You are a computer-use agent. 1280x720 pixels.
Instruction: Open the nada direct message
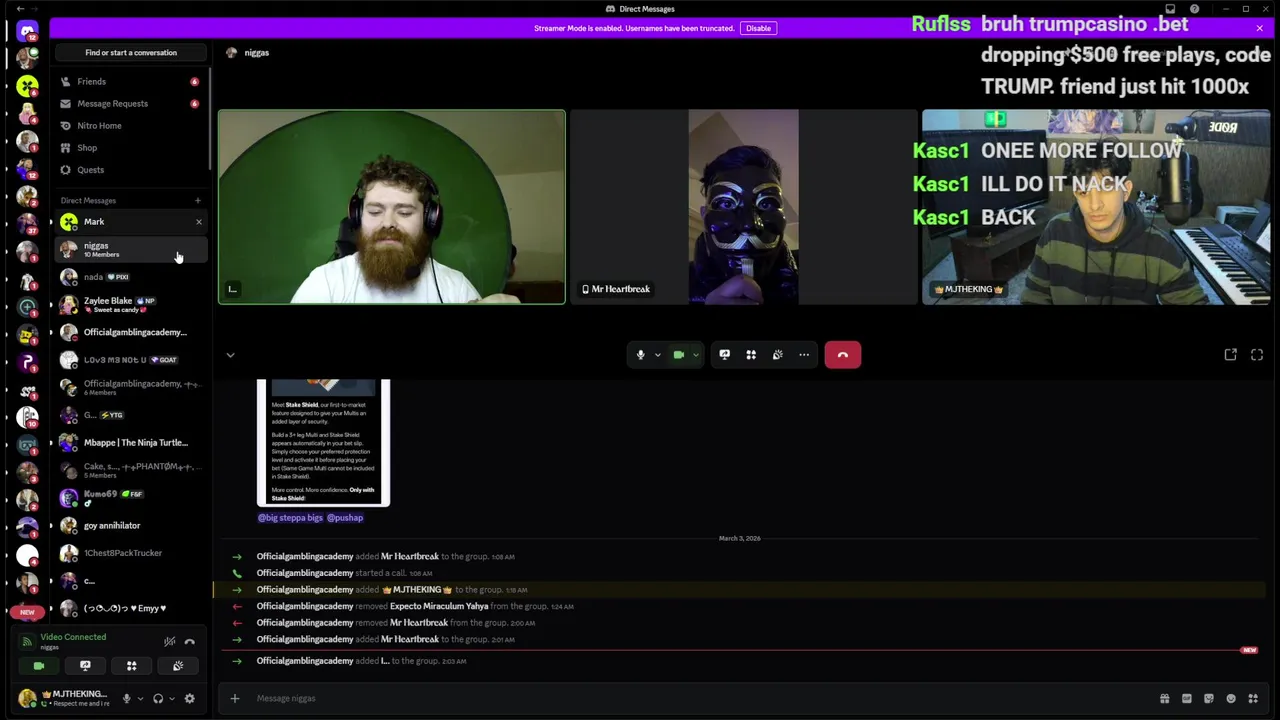pos(130,277)
